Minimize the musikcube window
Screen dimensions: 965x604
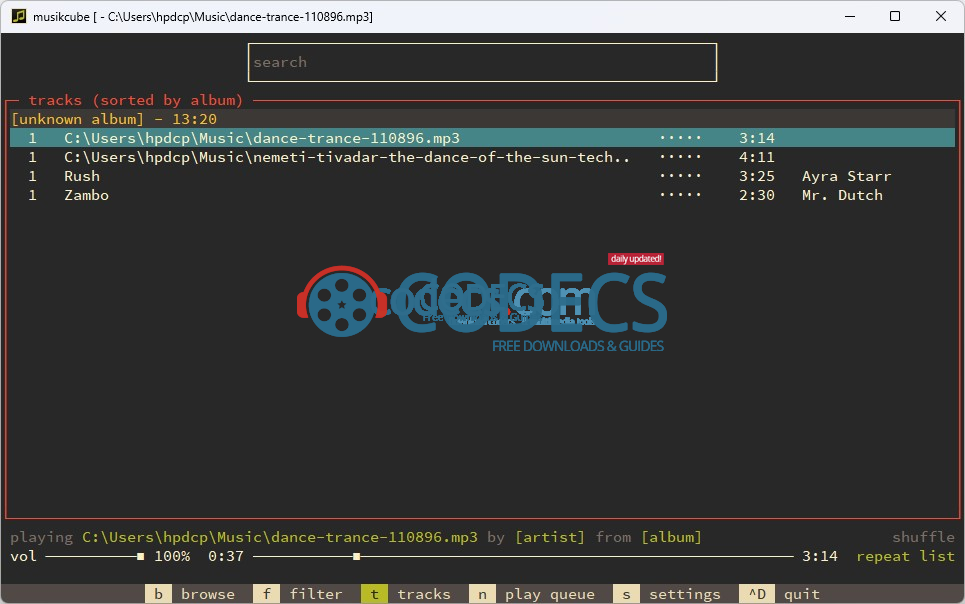850,16
